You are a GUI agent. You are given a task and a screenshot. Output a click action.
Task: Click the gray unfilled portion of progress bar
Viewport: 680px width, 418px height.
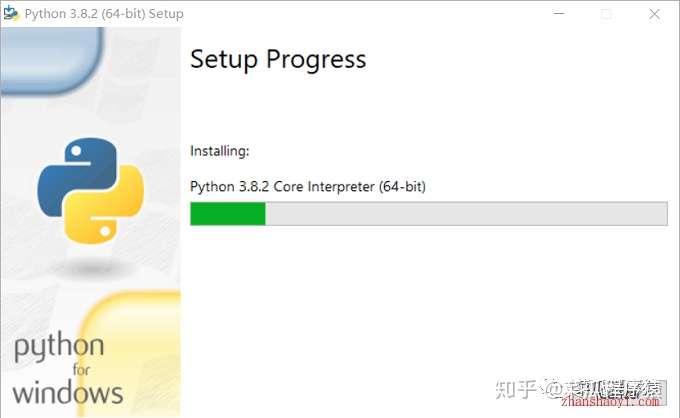click(x=466, y=214)
